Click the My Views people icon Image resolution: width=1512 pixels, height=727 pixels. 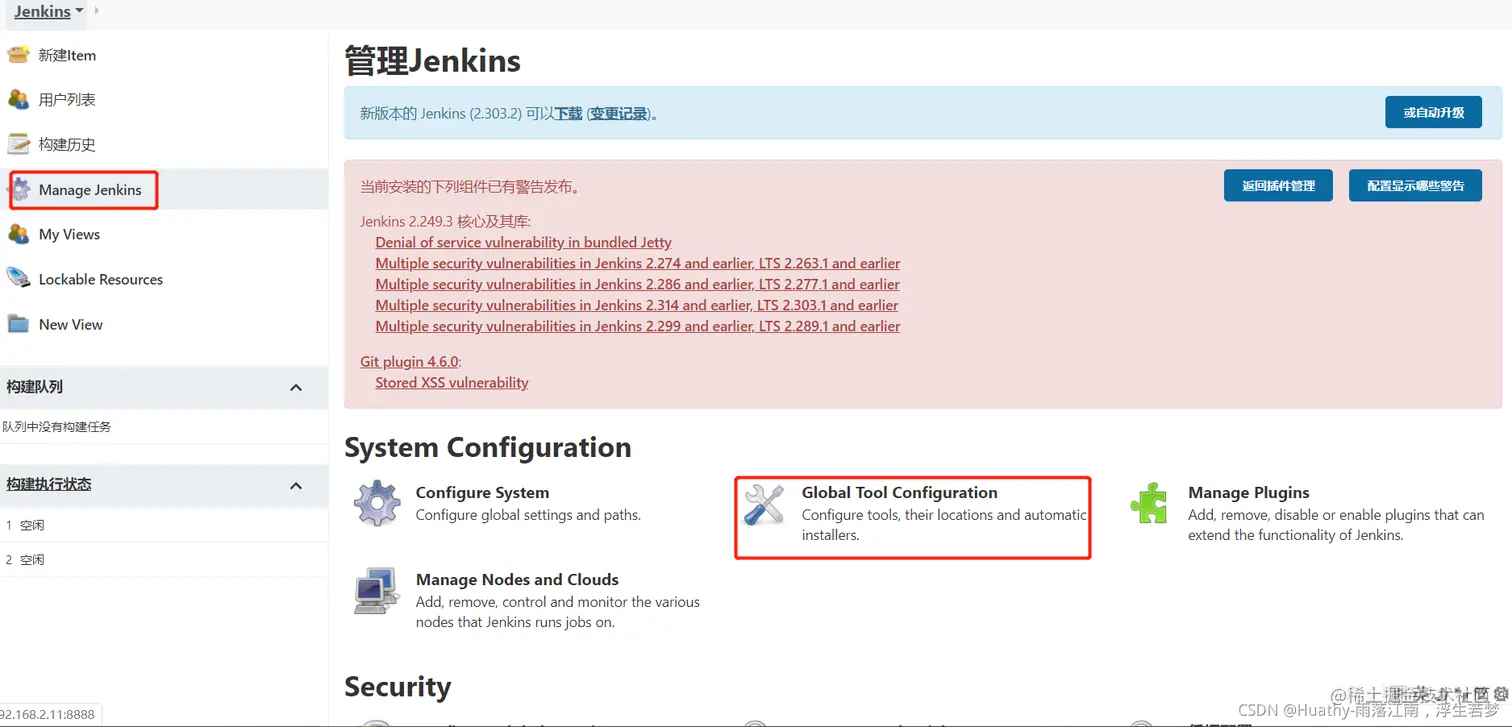click(x=18, y=234)
